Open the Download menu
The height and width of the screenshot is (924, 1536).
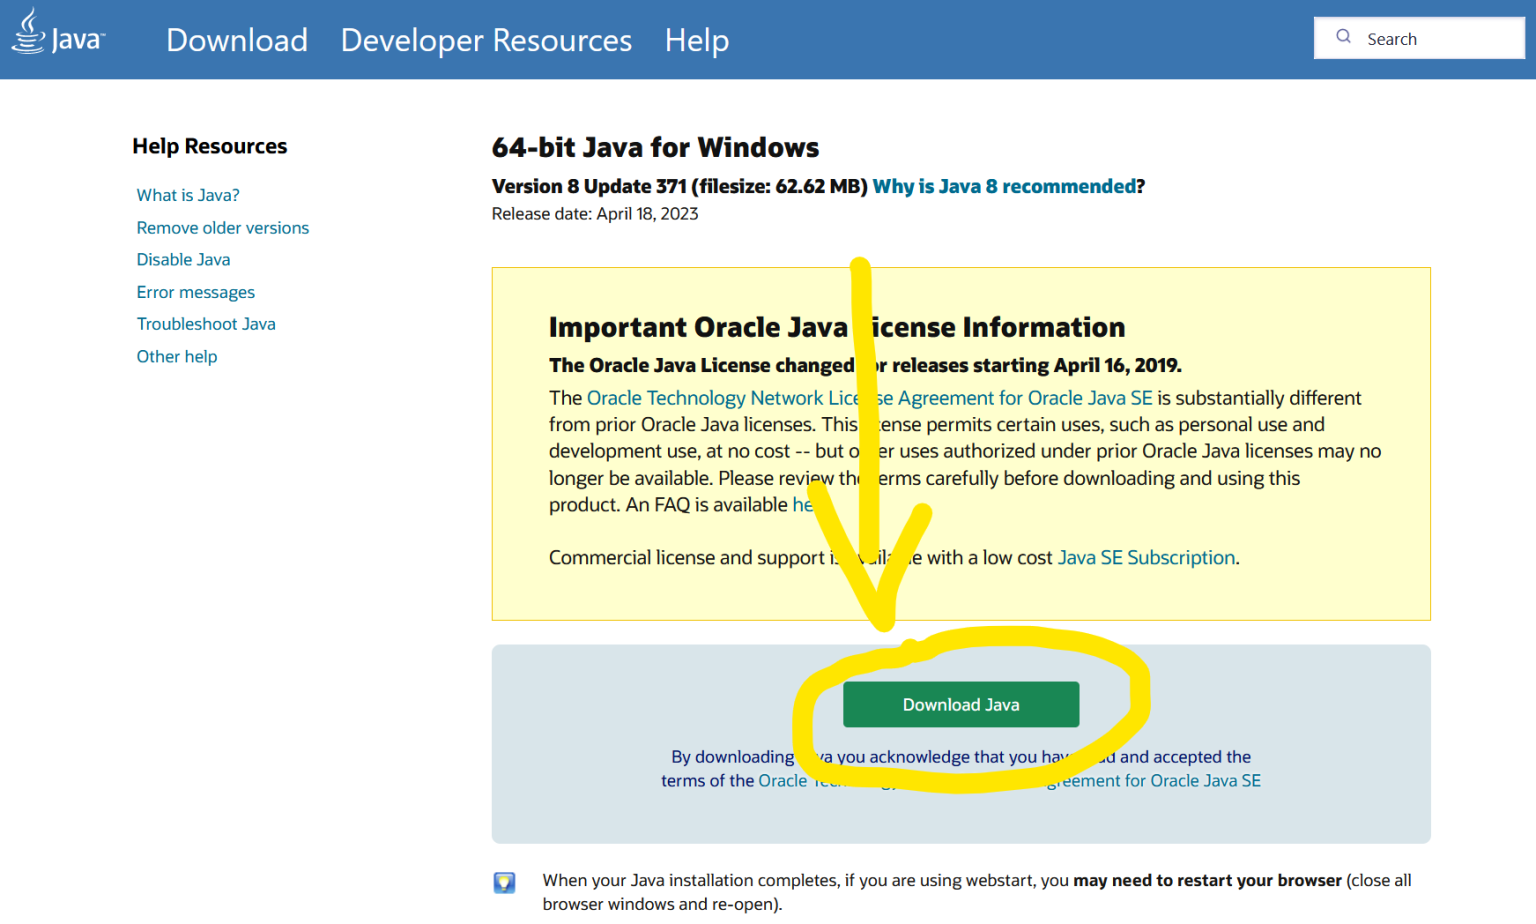point(237,40)
